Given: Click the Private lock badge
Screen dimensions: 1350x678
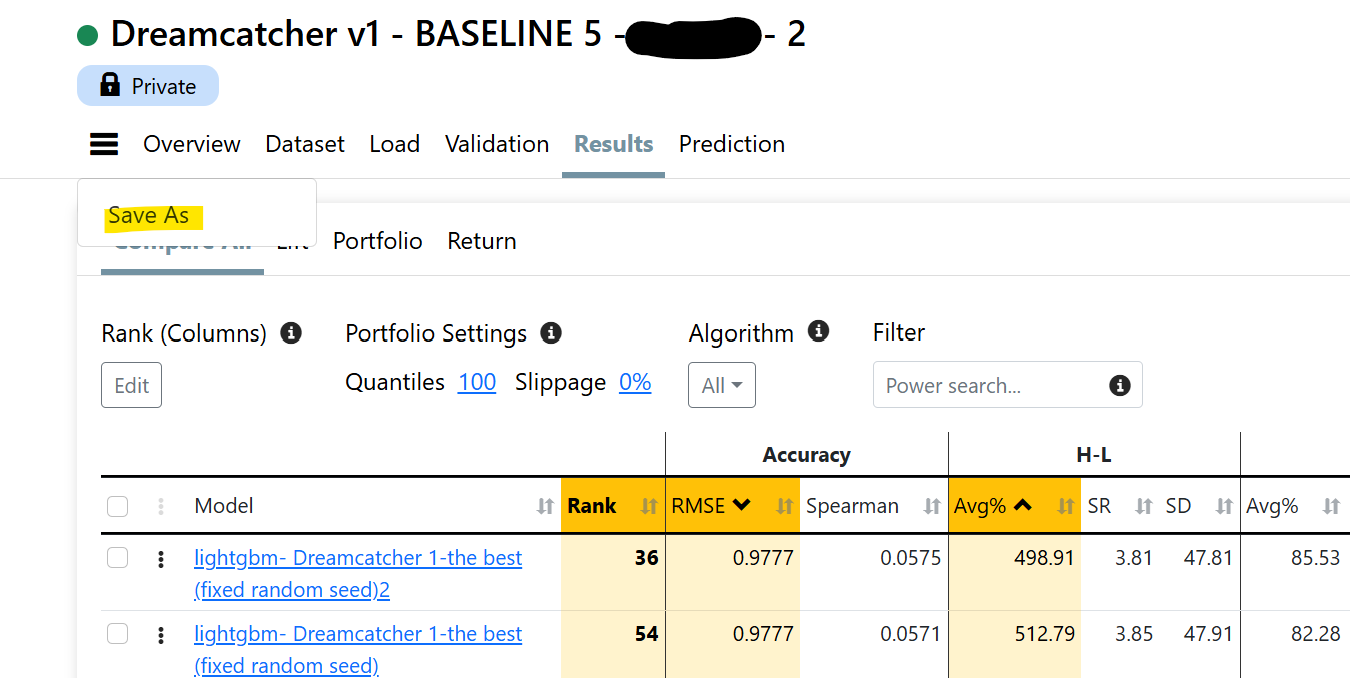Looking at the screenshot, I should click(148, 86).
